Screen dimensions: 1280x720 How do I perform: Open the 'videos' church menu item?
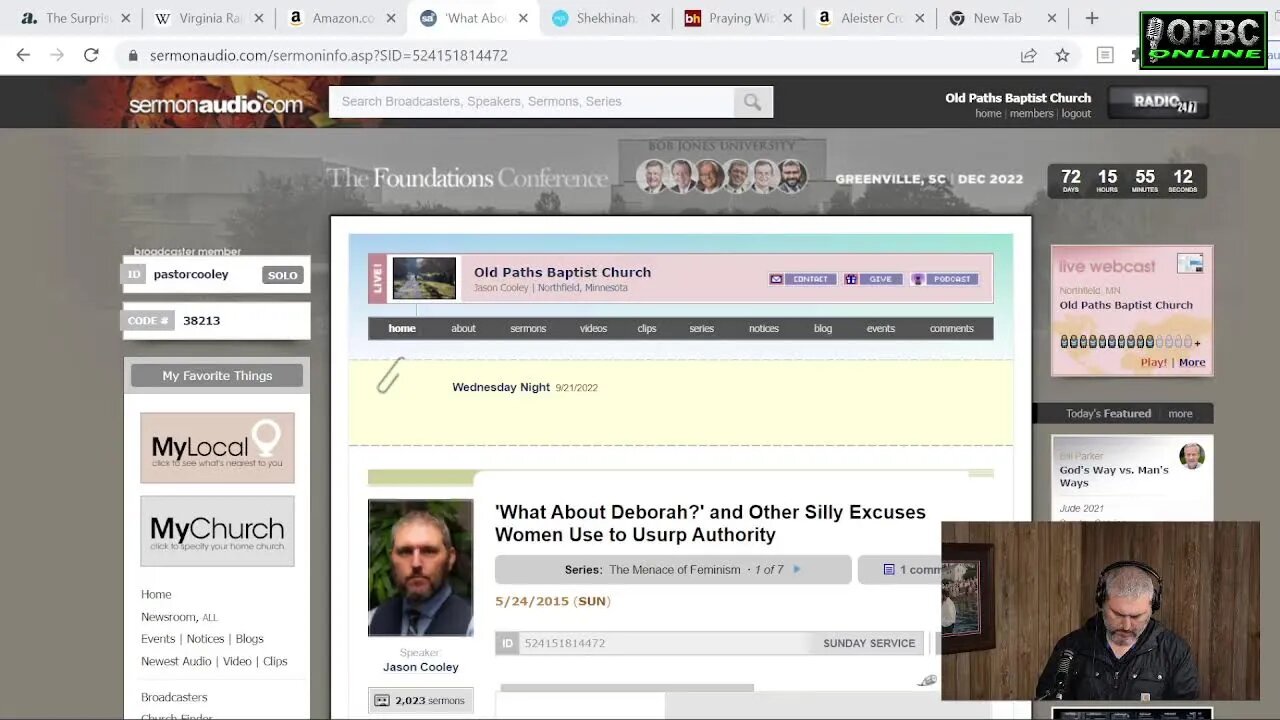pyautogui.click(x=593, y=328)
